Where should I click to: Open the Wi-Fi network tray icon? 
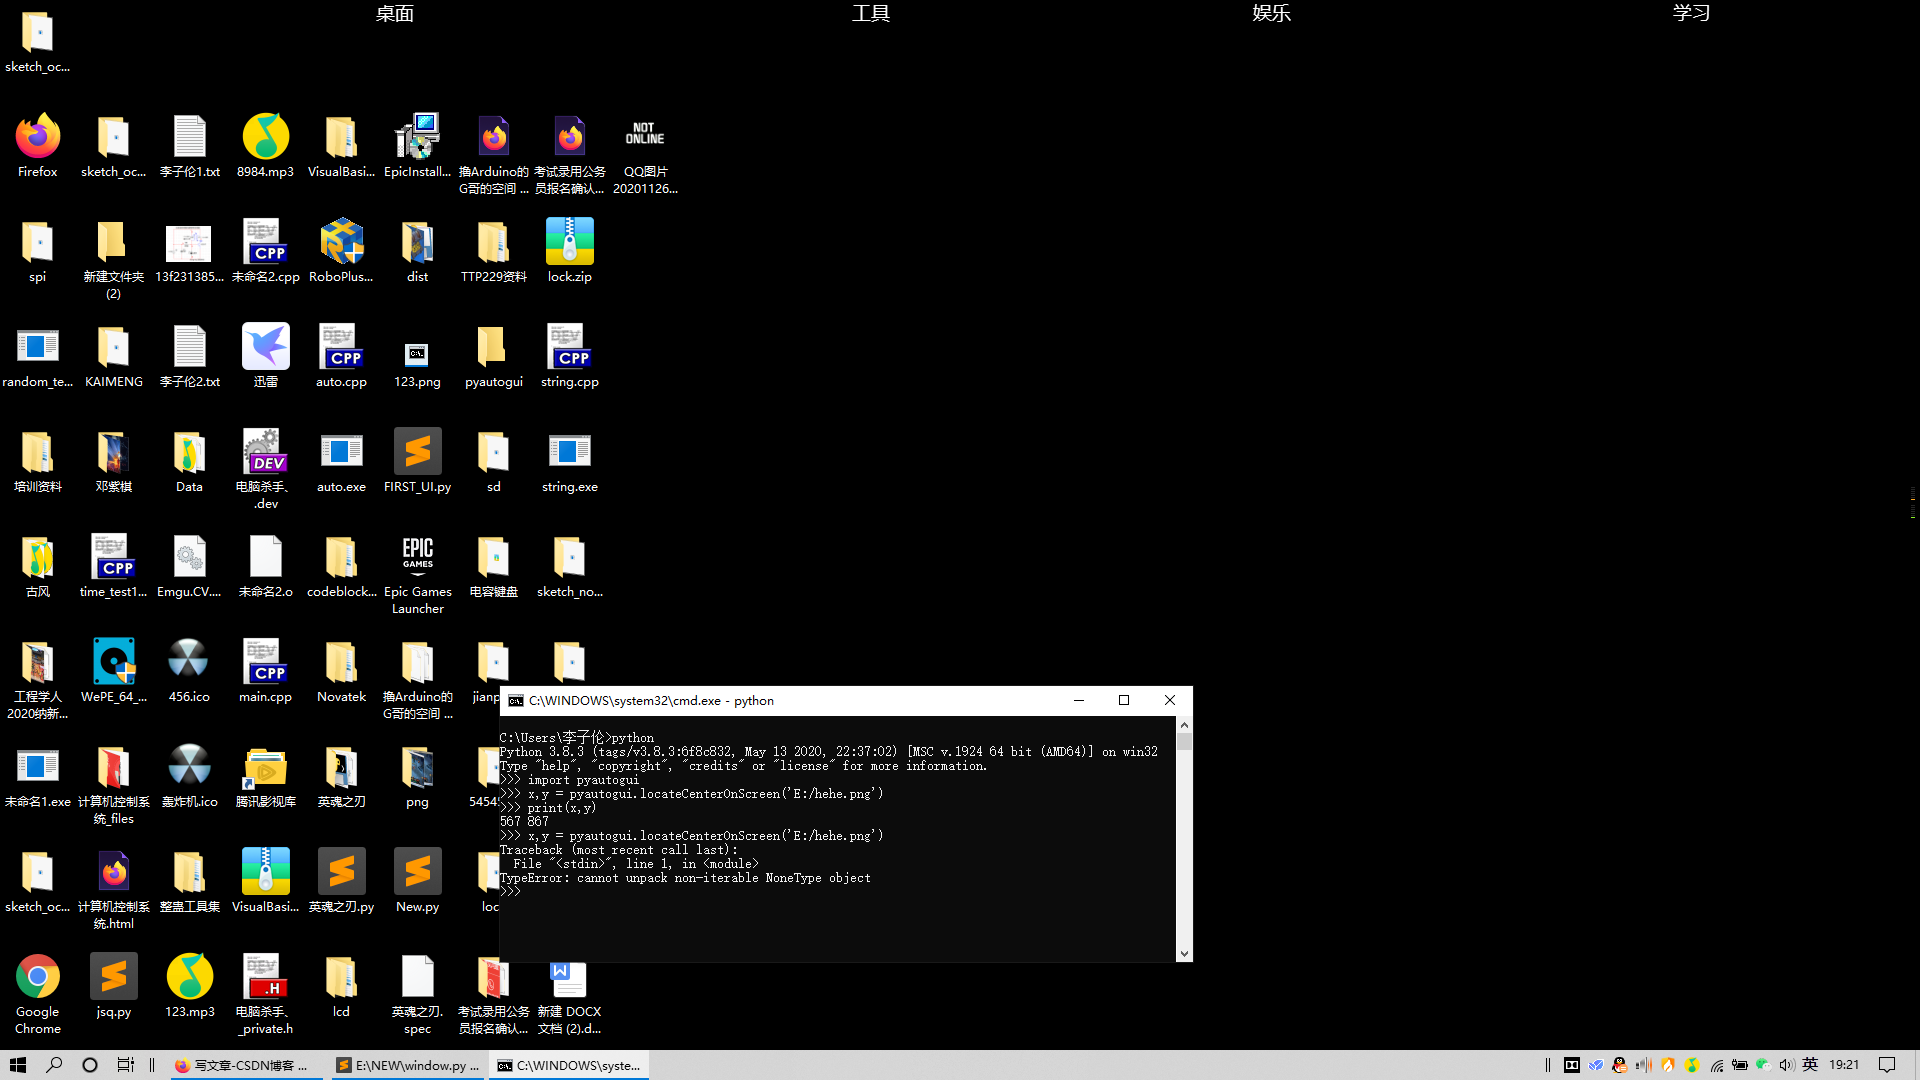(1716, 1065)
